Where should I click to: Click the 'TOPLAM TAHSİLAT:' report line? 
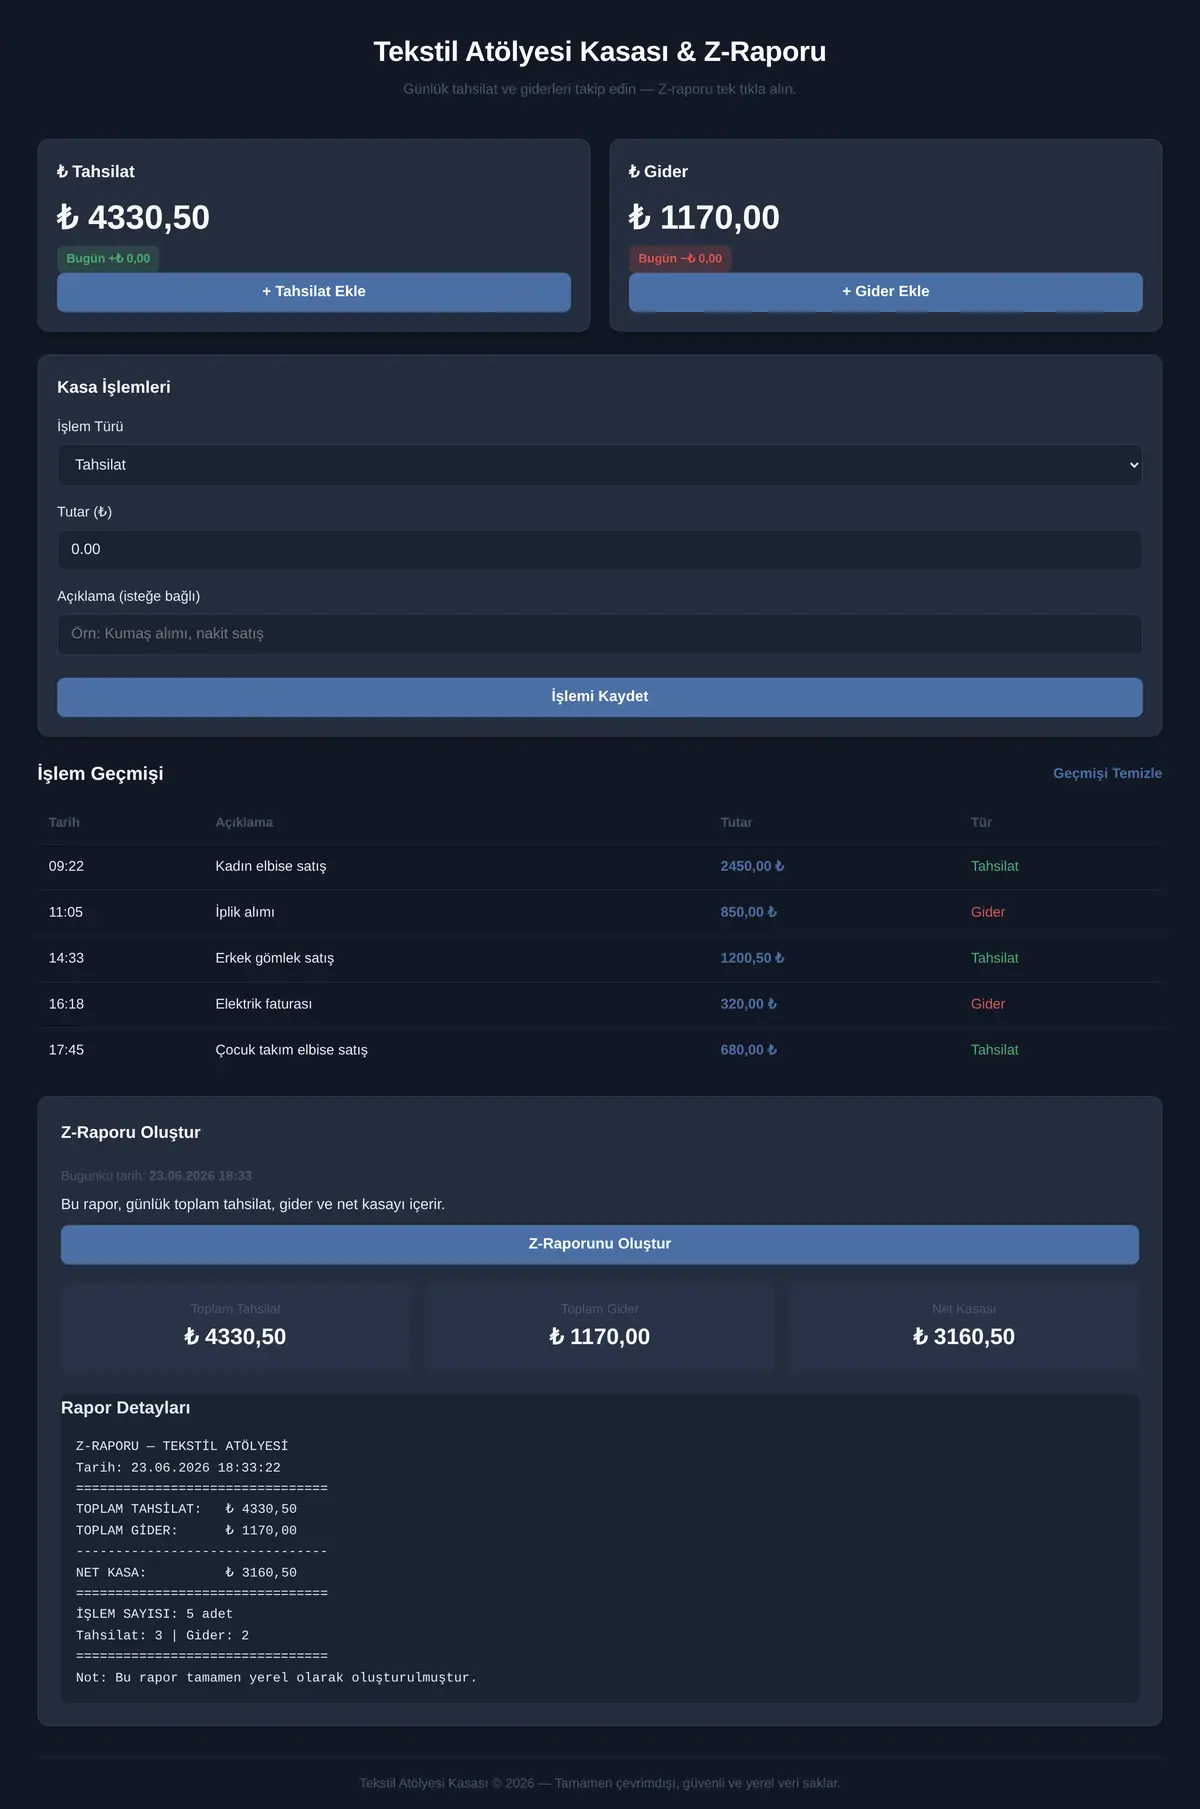(186, 1509)
